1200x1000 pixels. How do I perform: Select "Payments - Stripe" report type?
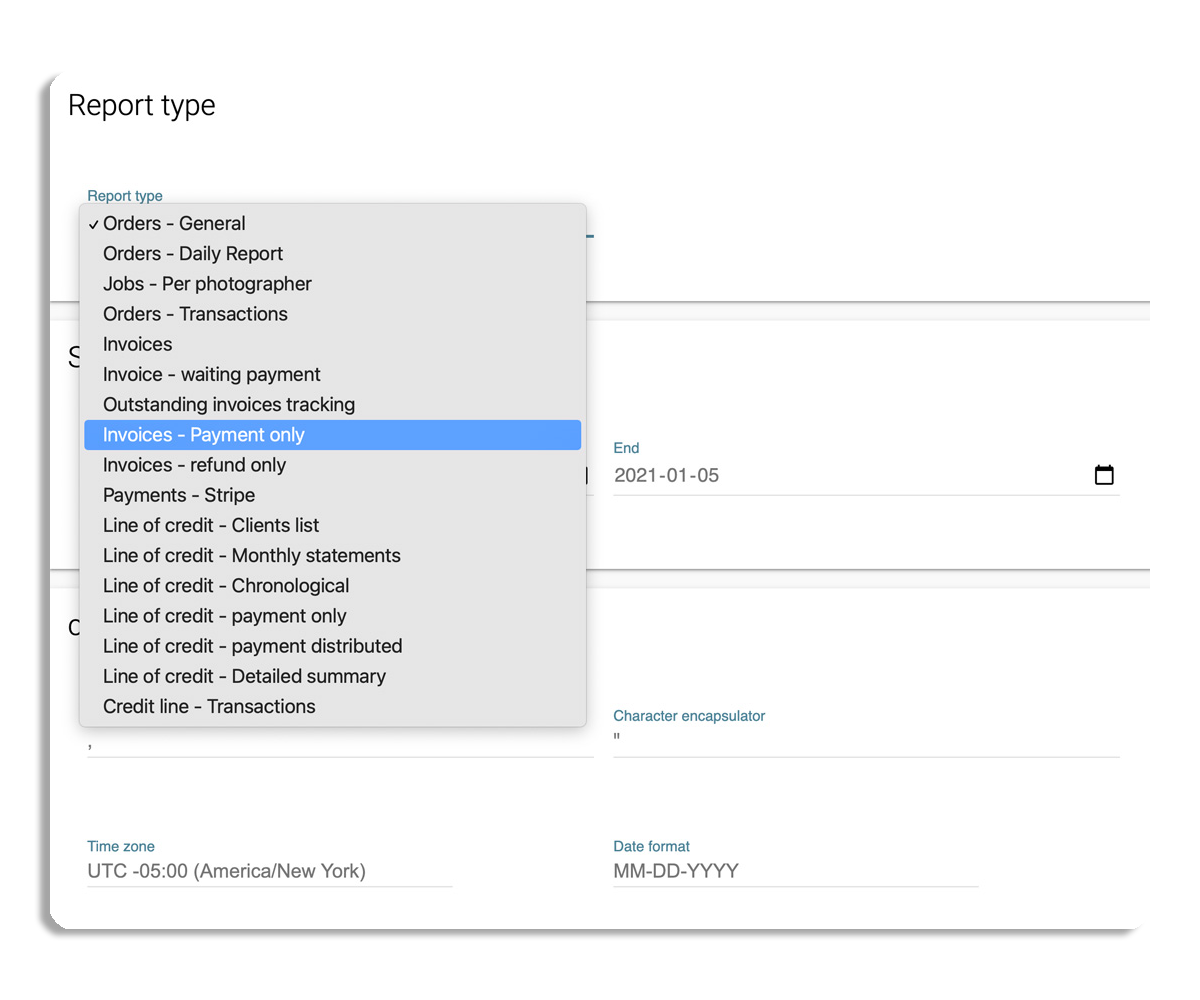tap(179, 495)
